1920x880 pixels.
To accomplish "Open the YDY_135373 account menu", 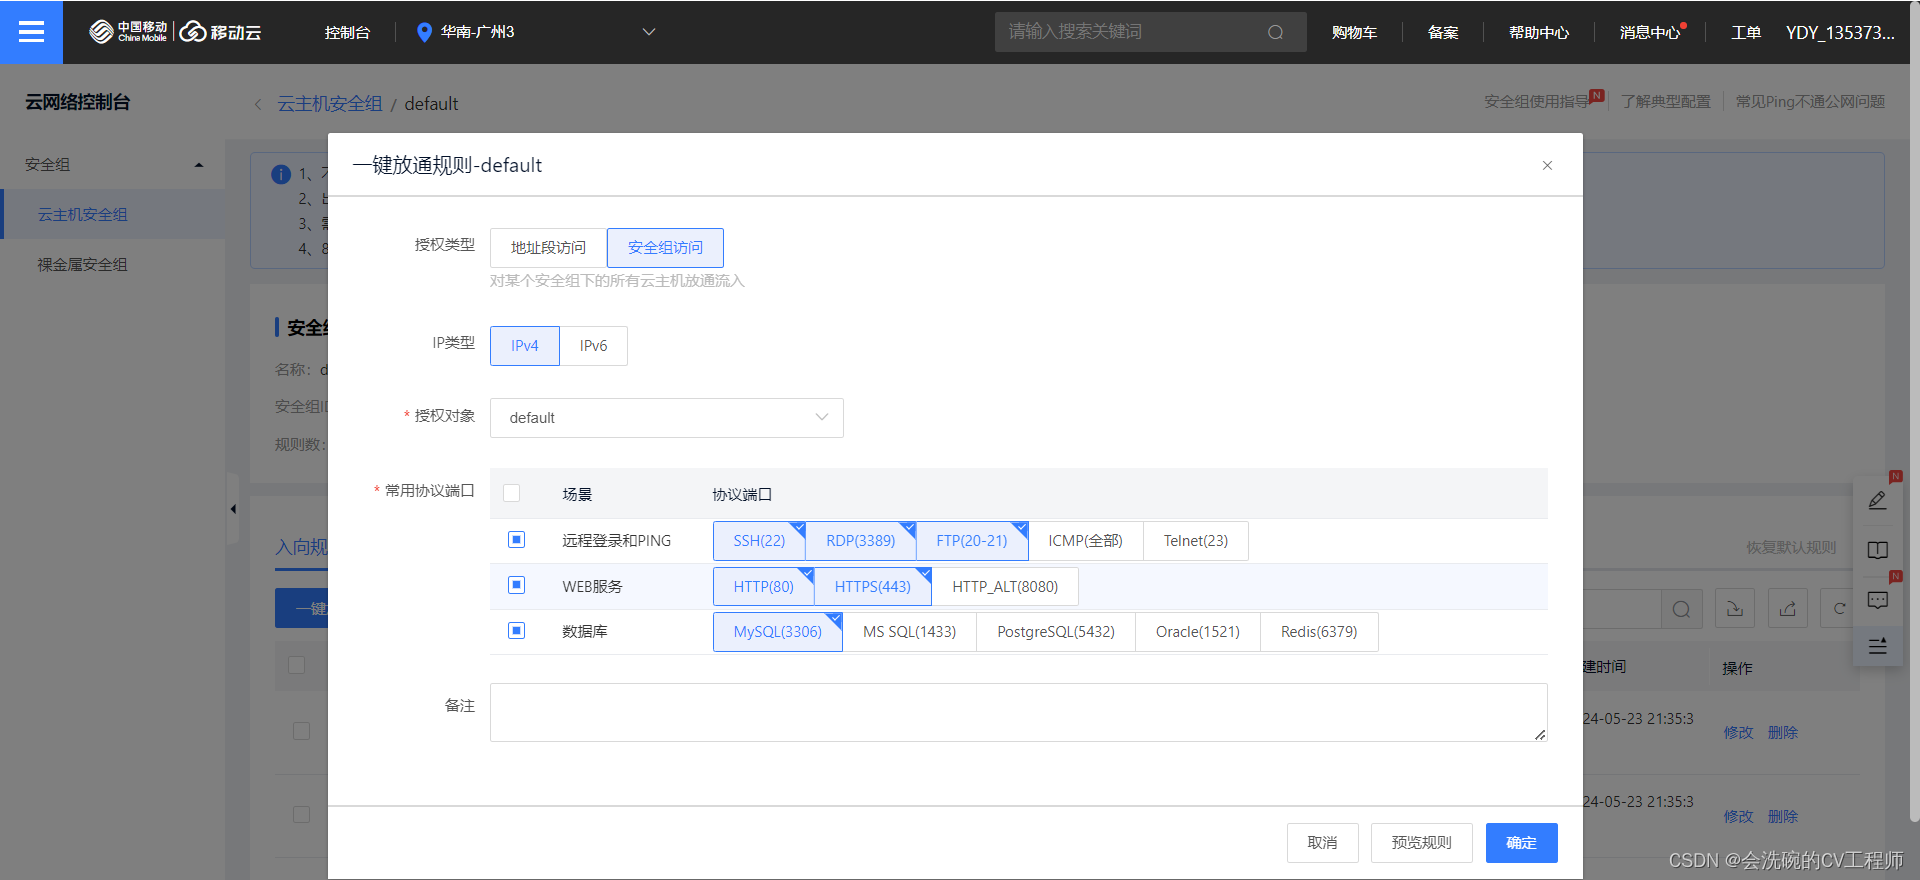I will coord(1840,32).
